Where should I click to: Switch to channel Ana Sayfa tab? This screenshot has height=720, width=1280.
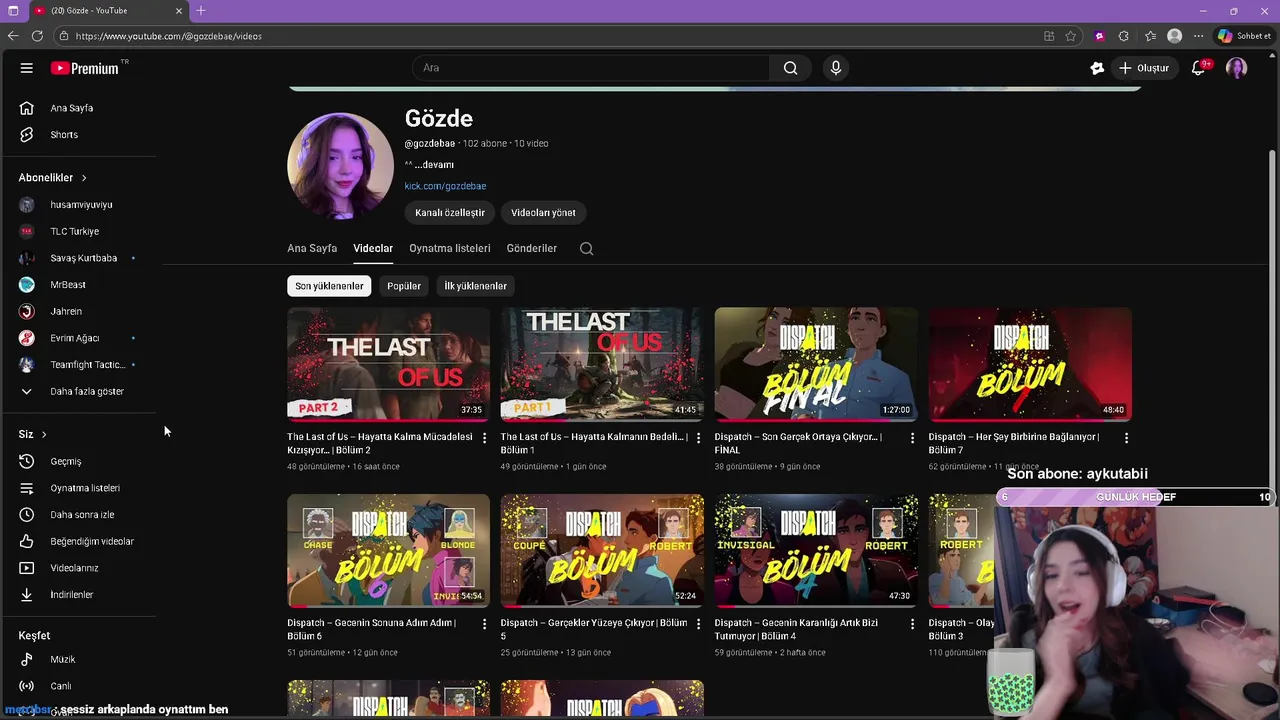[312, 248]
